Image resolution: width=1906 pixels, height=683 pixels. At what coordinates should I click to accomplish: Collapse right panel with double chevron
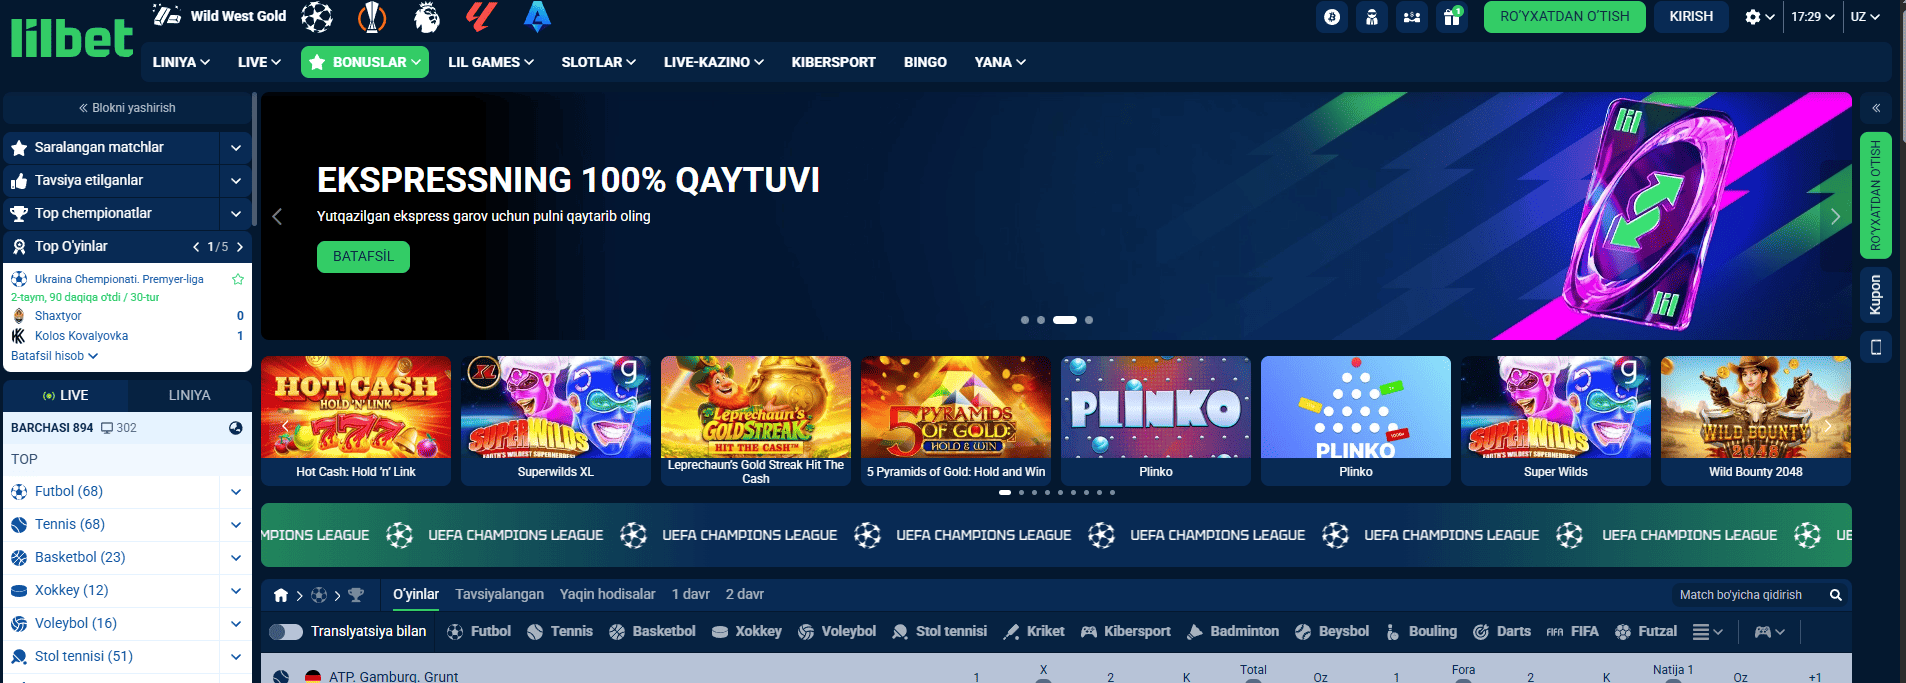[1876, 108]
